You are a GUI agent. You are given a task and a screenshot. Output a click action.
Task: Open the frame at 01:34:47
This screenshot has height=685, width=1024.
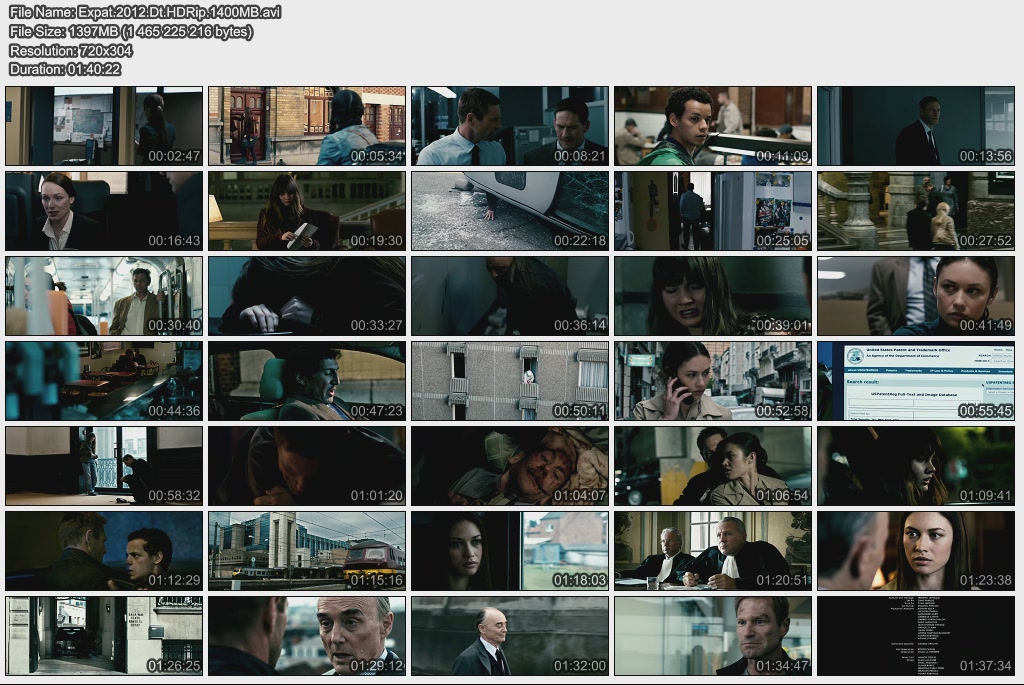pyautogui.click(x=713, y=636)
